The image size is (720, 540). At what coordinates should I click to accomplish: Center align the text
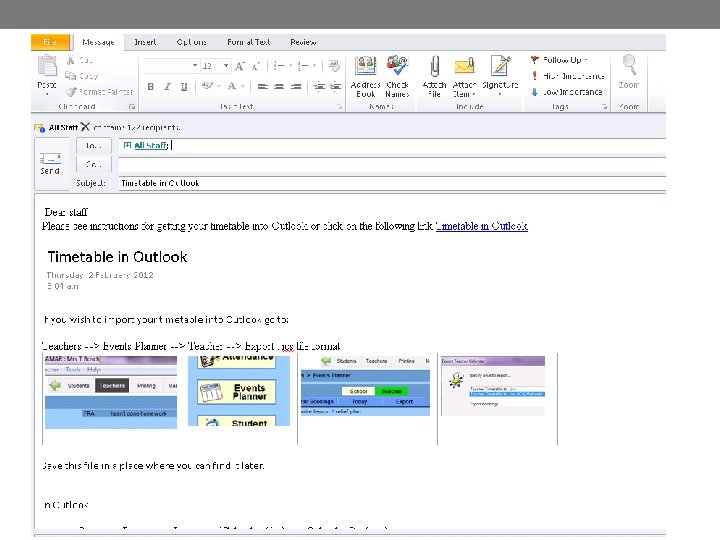[x=279, y=86]
